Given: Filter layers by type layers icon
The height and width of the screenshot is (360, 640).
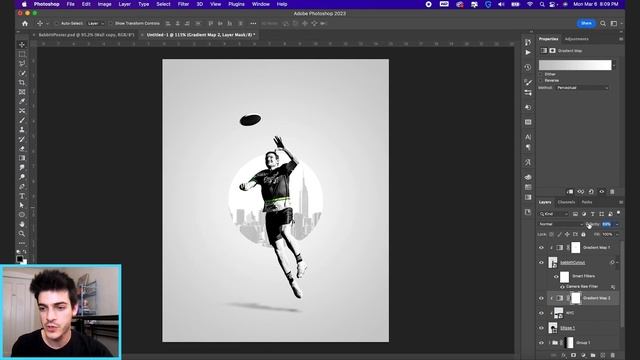Looking at the screenshot, I should point(593,214).
